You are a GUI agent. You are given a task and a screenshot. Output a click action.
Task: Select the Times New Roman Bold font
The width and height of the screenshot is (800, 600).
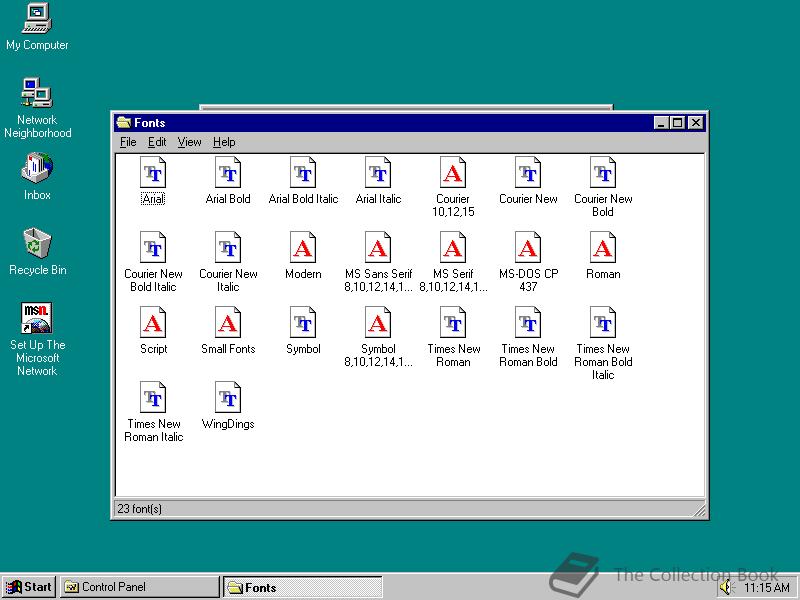(528, 324)
